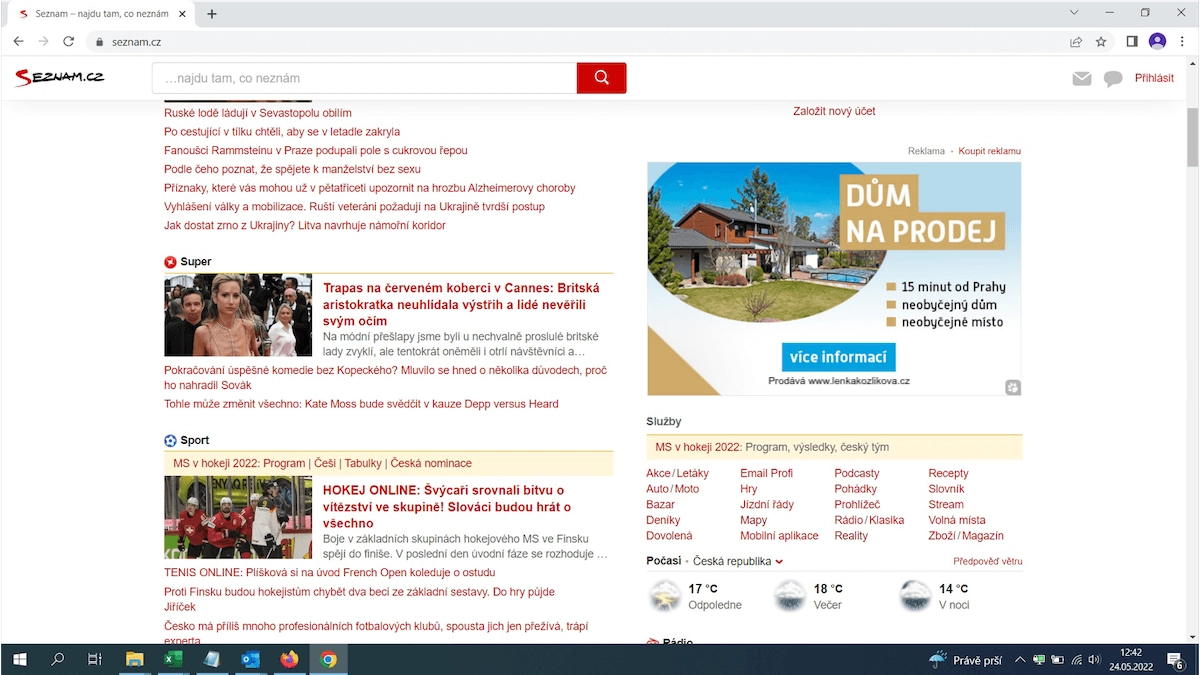The image size is (1200, 675).
Task: Open the Chrome tab search chevron
Action: tap(1074, 13)
